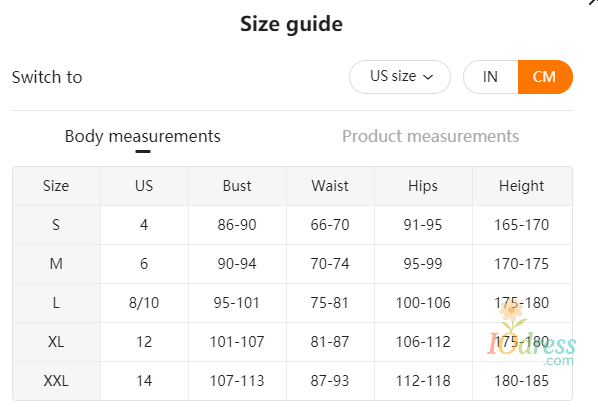
Task: Click the Size guide heading
Action: click(291, 24)
